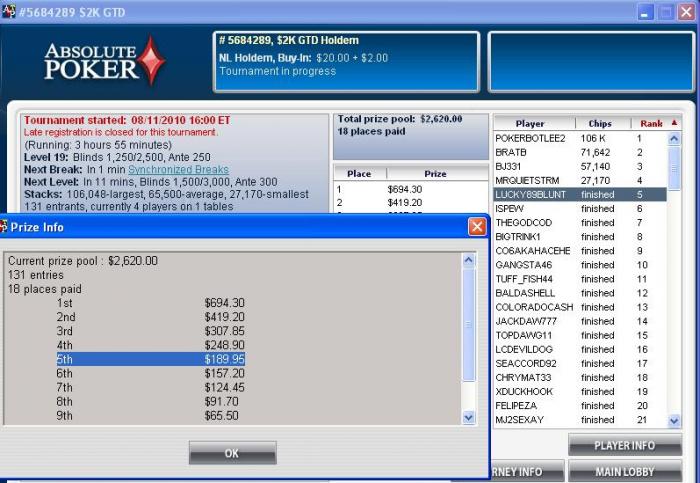
Task: Select player BIGTRINK1 row
Action: click(x=580, y=237)
